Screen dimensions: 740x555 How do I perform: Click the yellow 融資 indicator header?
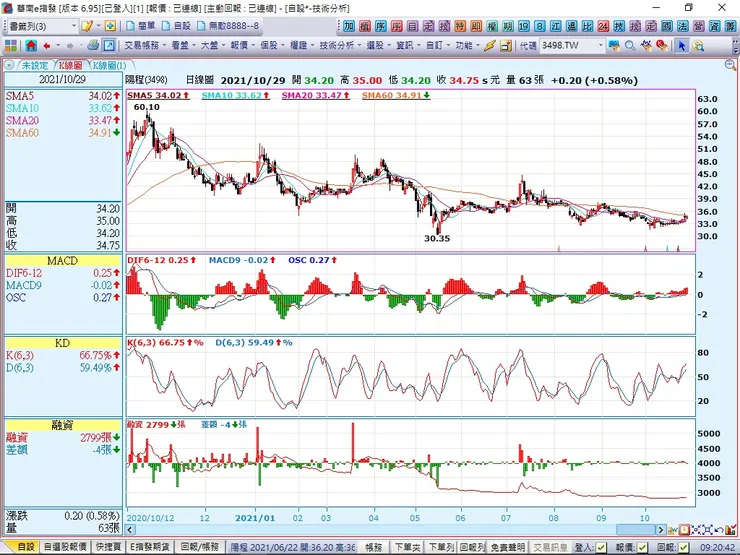pos(63,425)
